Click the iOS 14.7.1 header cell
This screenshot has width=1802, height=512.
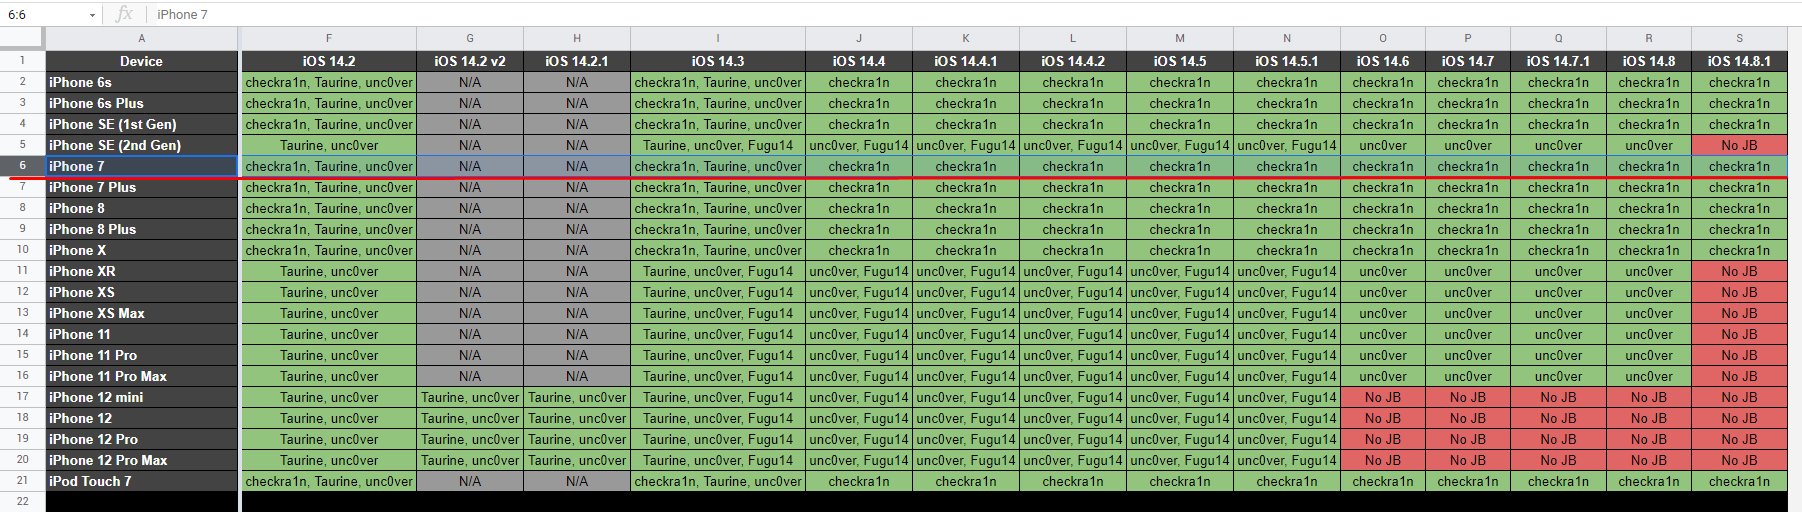[1558, 61]
